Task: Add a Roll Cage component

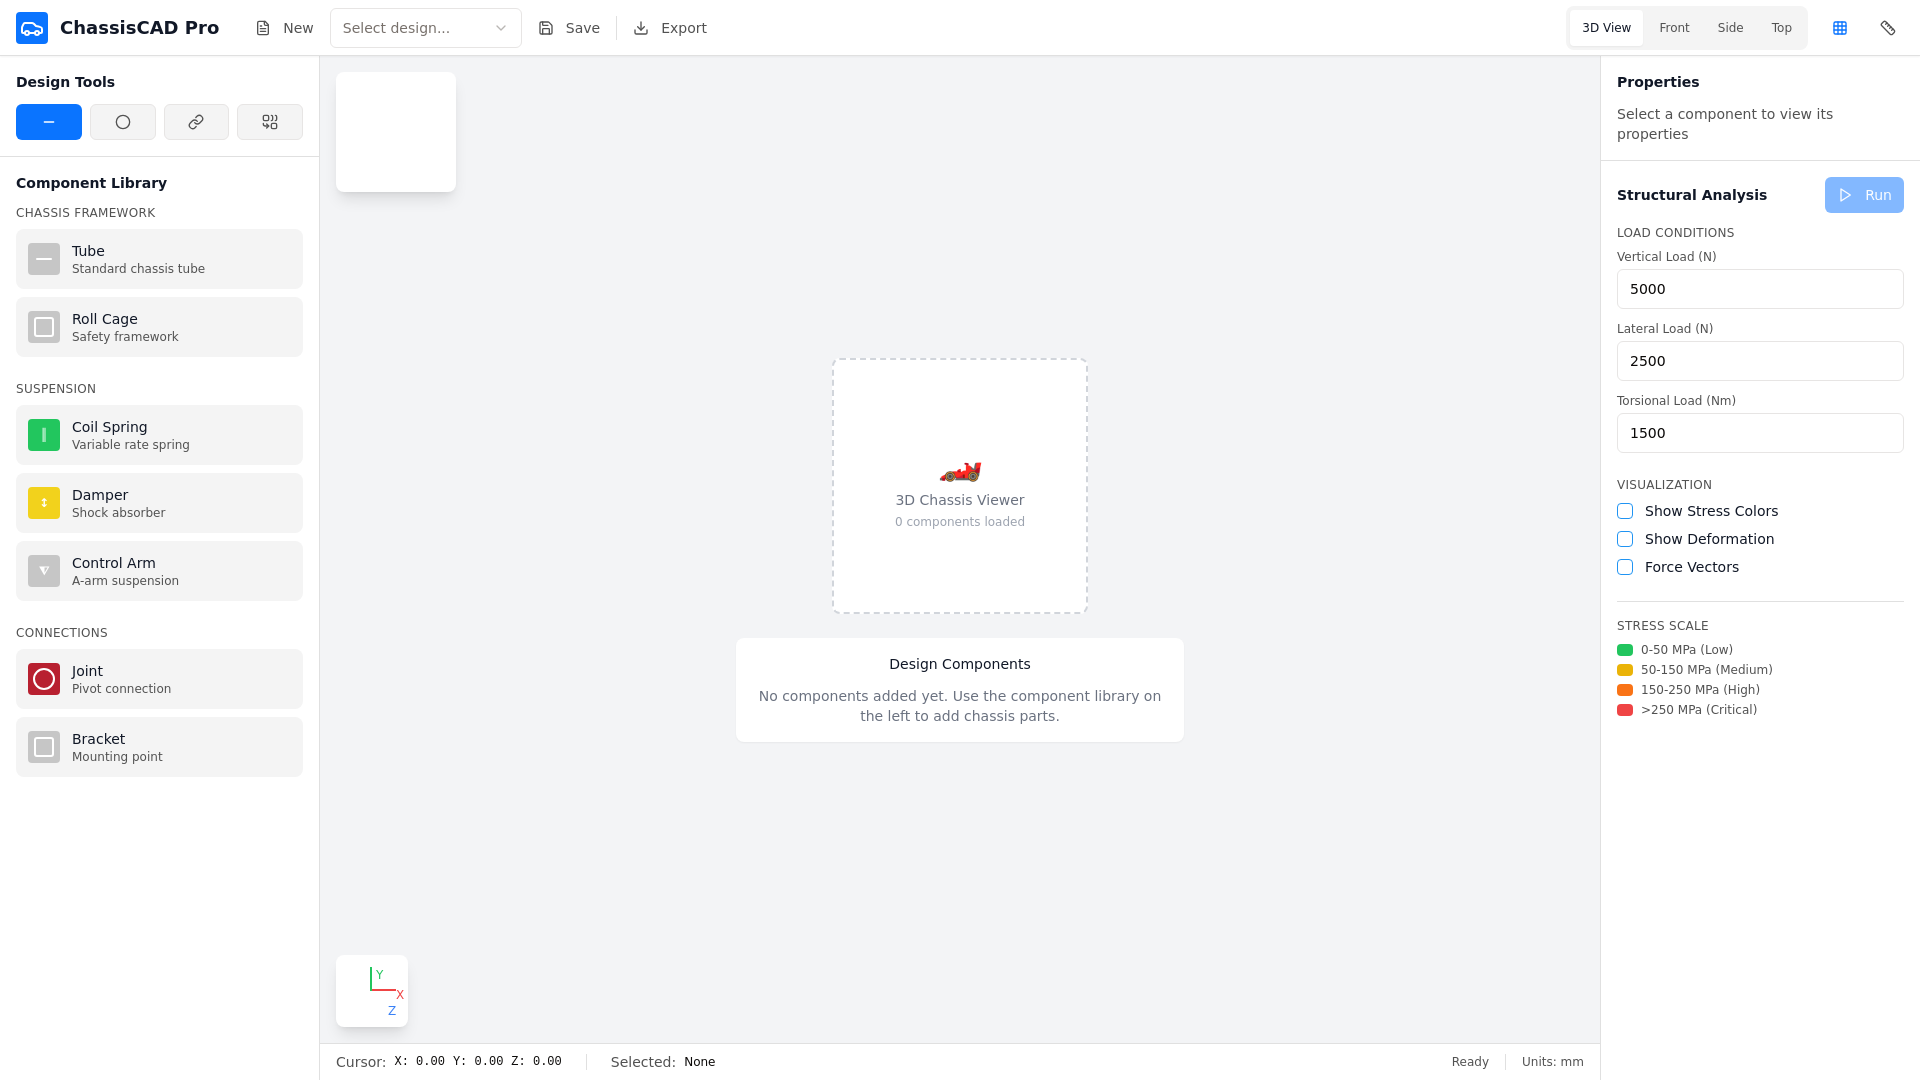Action: coord(159,327)
